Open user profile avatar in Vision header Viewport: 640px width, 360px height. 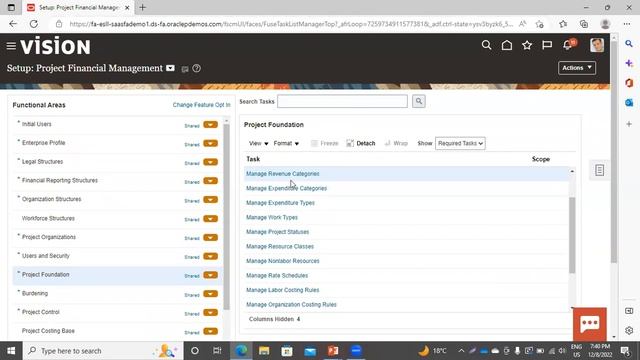pyautogui.click(x=597, y=45)
